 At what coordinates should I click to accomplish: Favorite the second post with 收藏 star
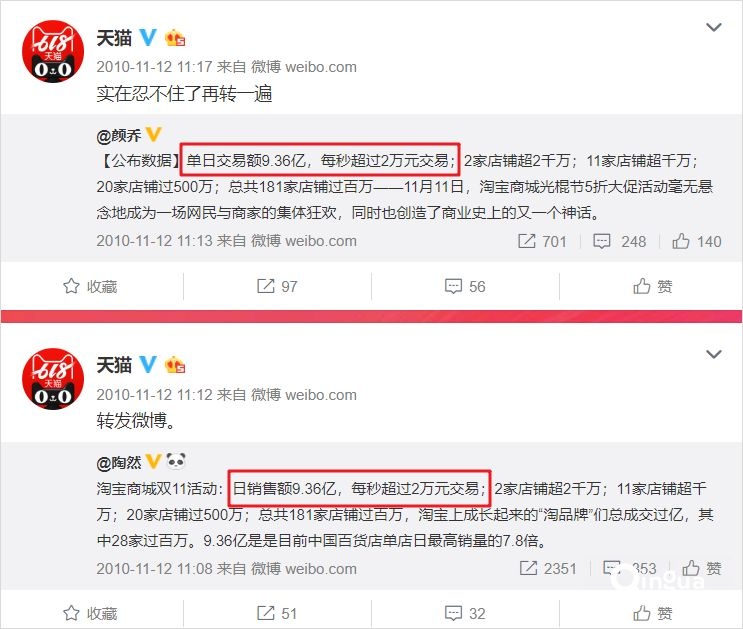pyautogui.click(x=90, y=613)
